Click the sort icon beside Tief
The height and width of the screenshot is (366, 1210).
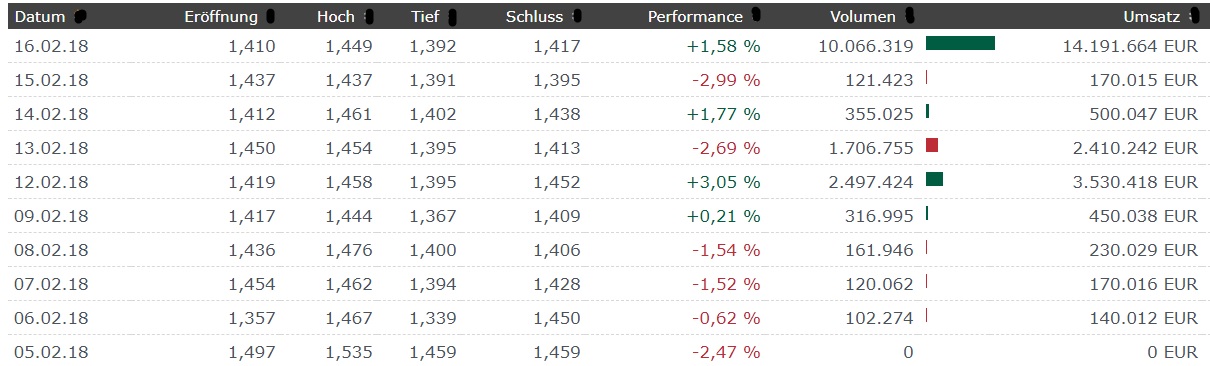(453, 17)
